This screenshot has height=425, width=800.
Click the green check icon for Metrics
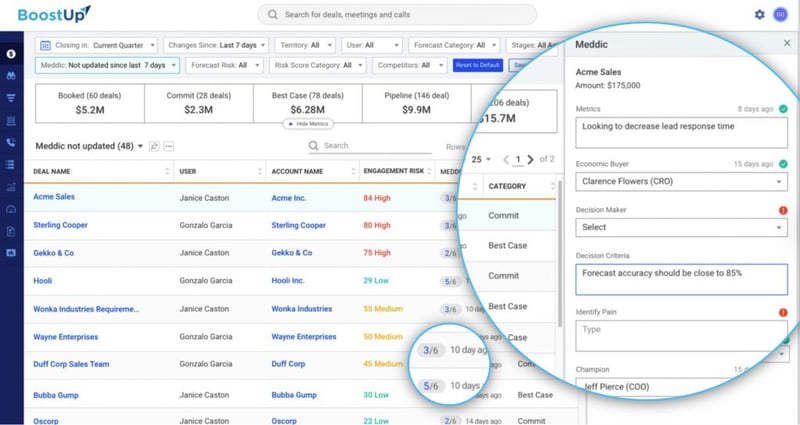[783, 109]
